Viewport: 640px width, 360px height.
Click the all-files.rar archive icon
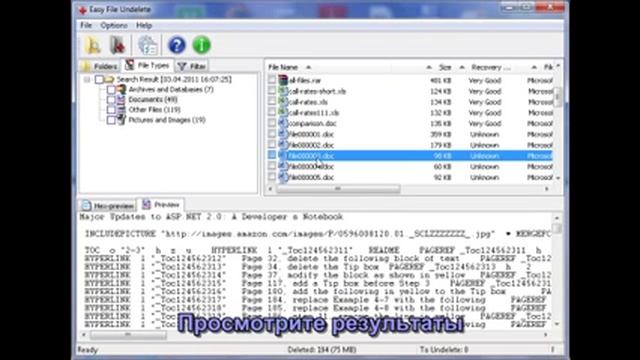[283, 80]
